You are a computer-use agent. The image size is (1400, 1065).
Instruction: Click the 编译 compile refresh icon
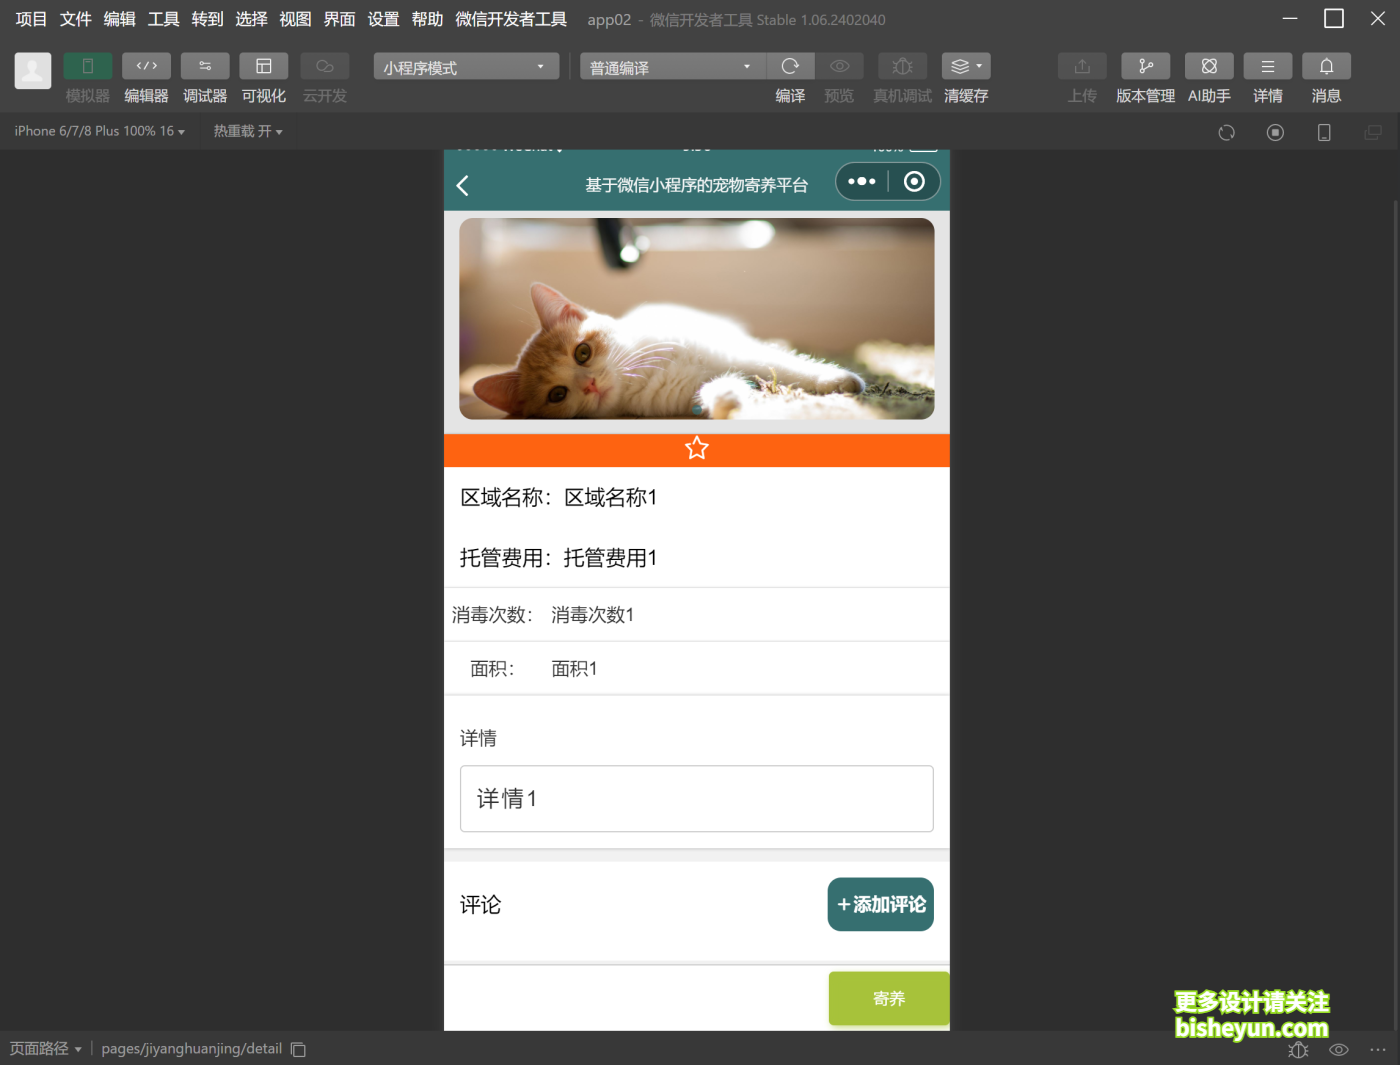790,65
